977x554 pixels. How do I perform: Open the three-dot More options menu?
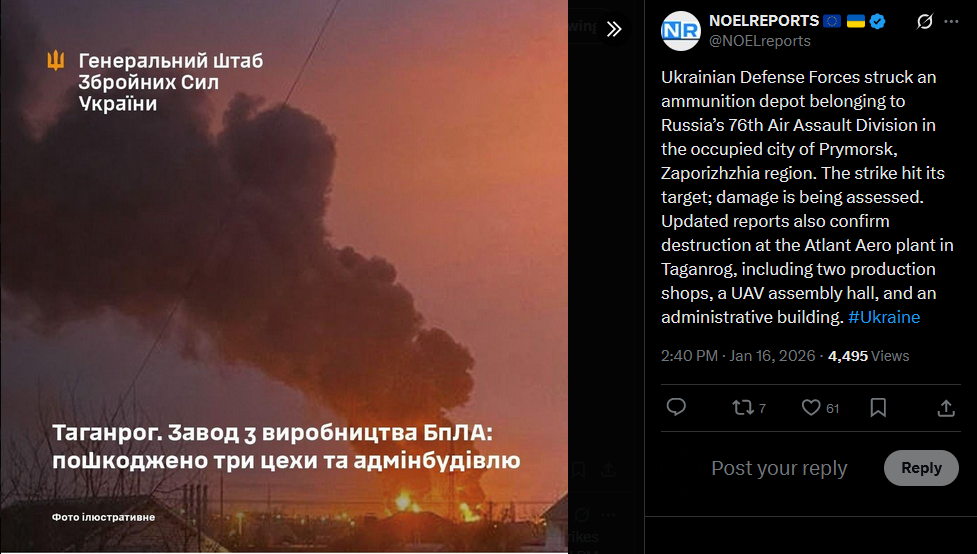(x=951, y=21)
